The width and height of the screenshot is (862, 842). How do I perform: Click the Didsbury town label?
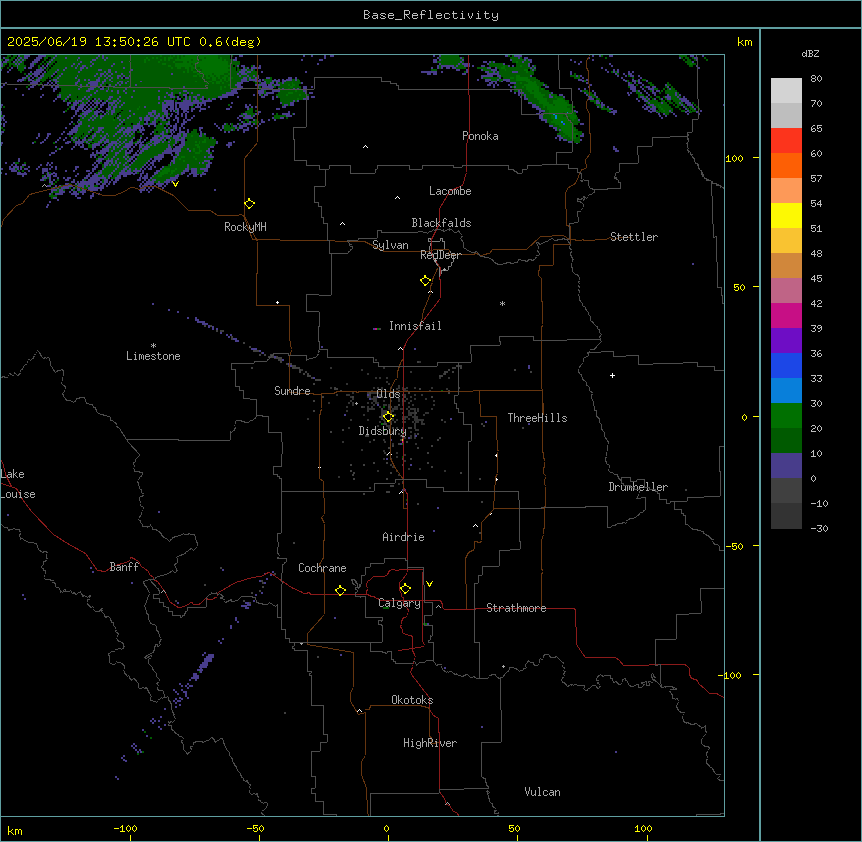click(x=382, y=431)
